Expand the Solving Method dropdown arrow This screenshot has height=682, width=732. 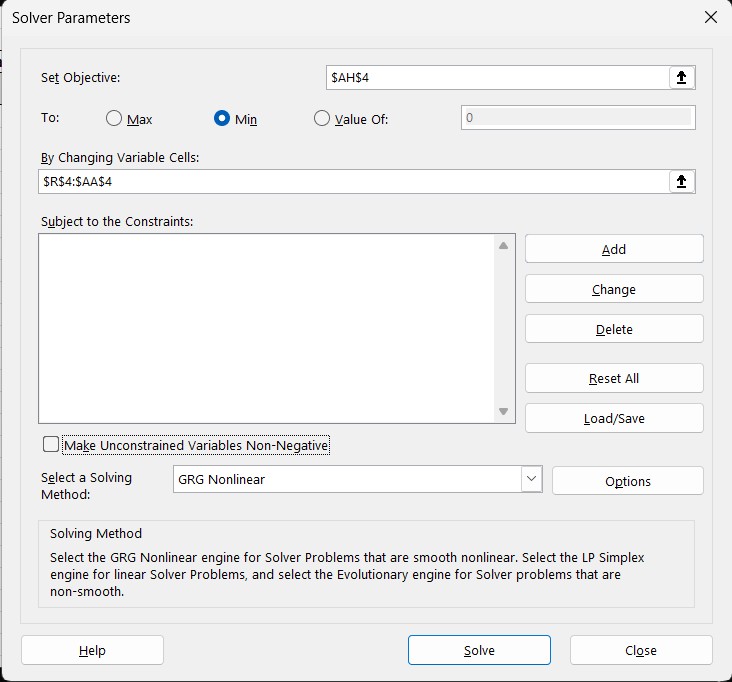(531, 479)
